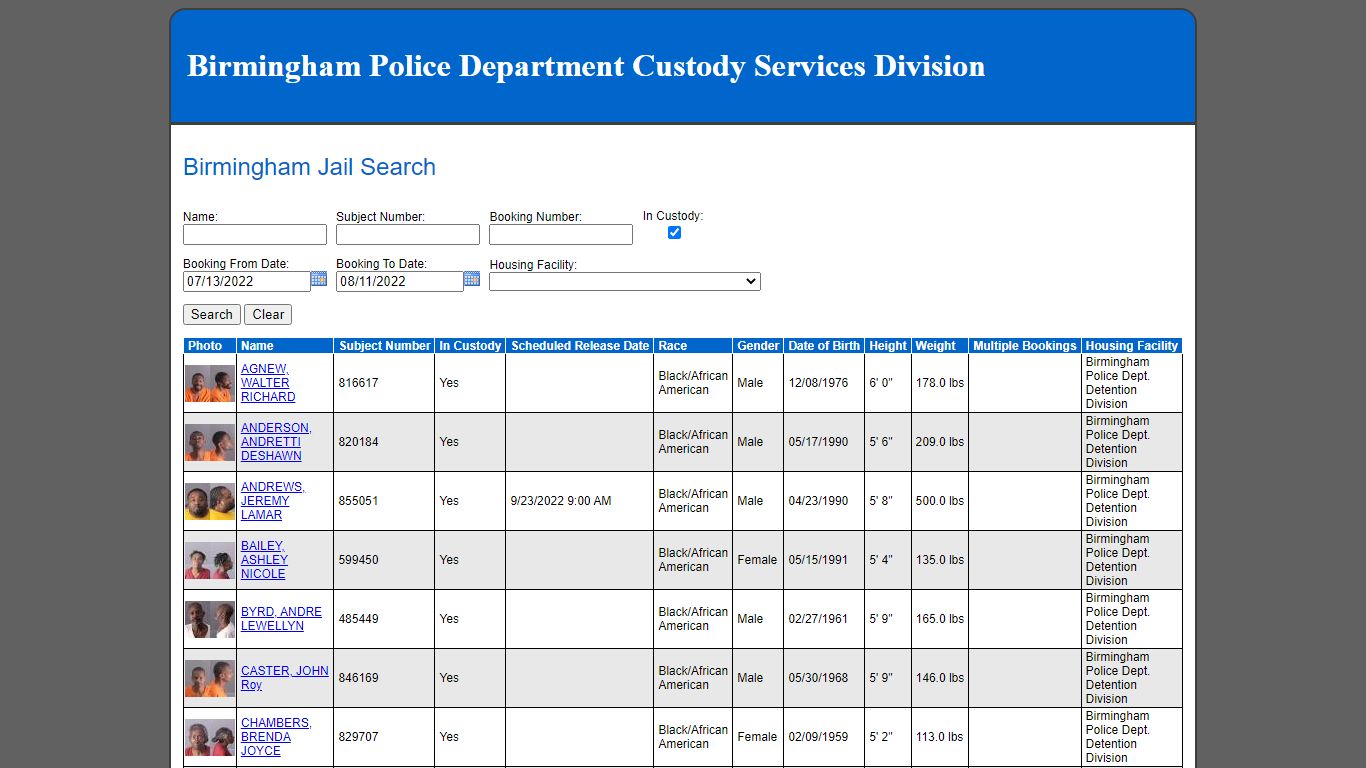Click photo thumbnail for Ashley Bailey
Viewport: 1366px width, 768px height.
click(210, 560)
